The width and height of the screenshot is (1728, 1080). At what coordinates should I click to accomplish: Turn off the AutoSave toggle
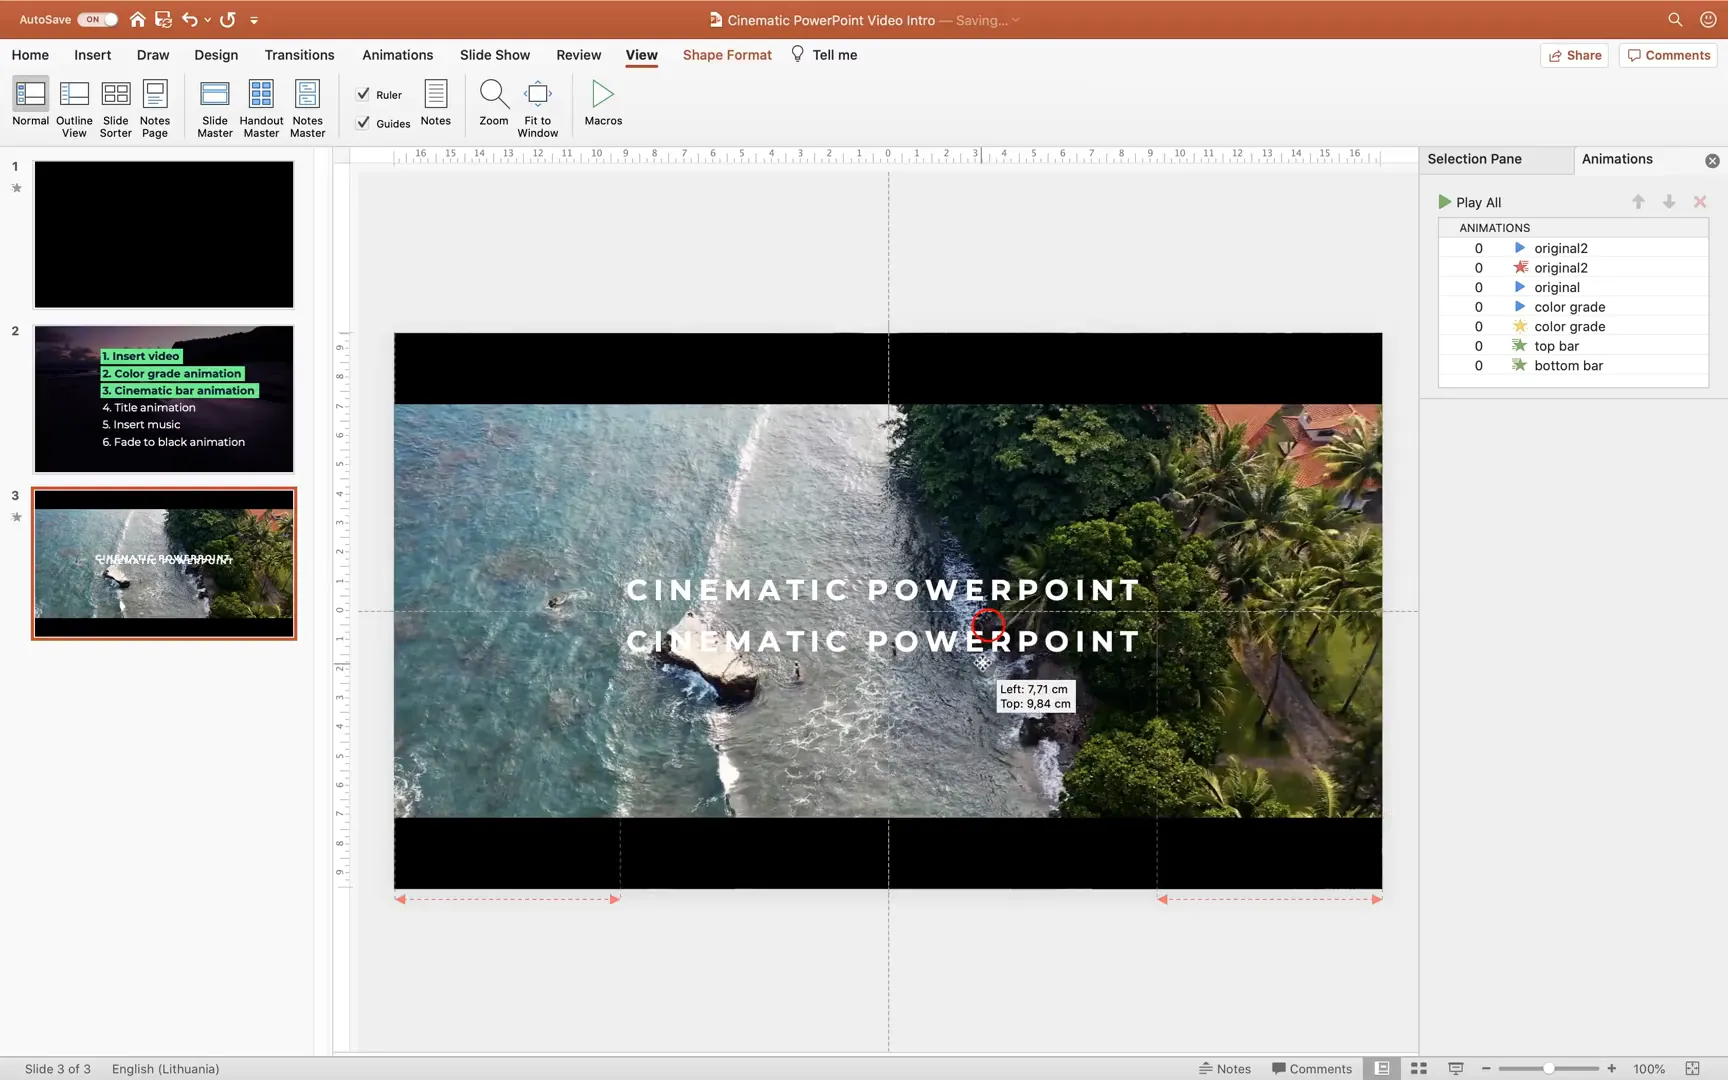[96, 18]
